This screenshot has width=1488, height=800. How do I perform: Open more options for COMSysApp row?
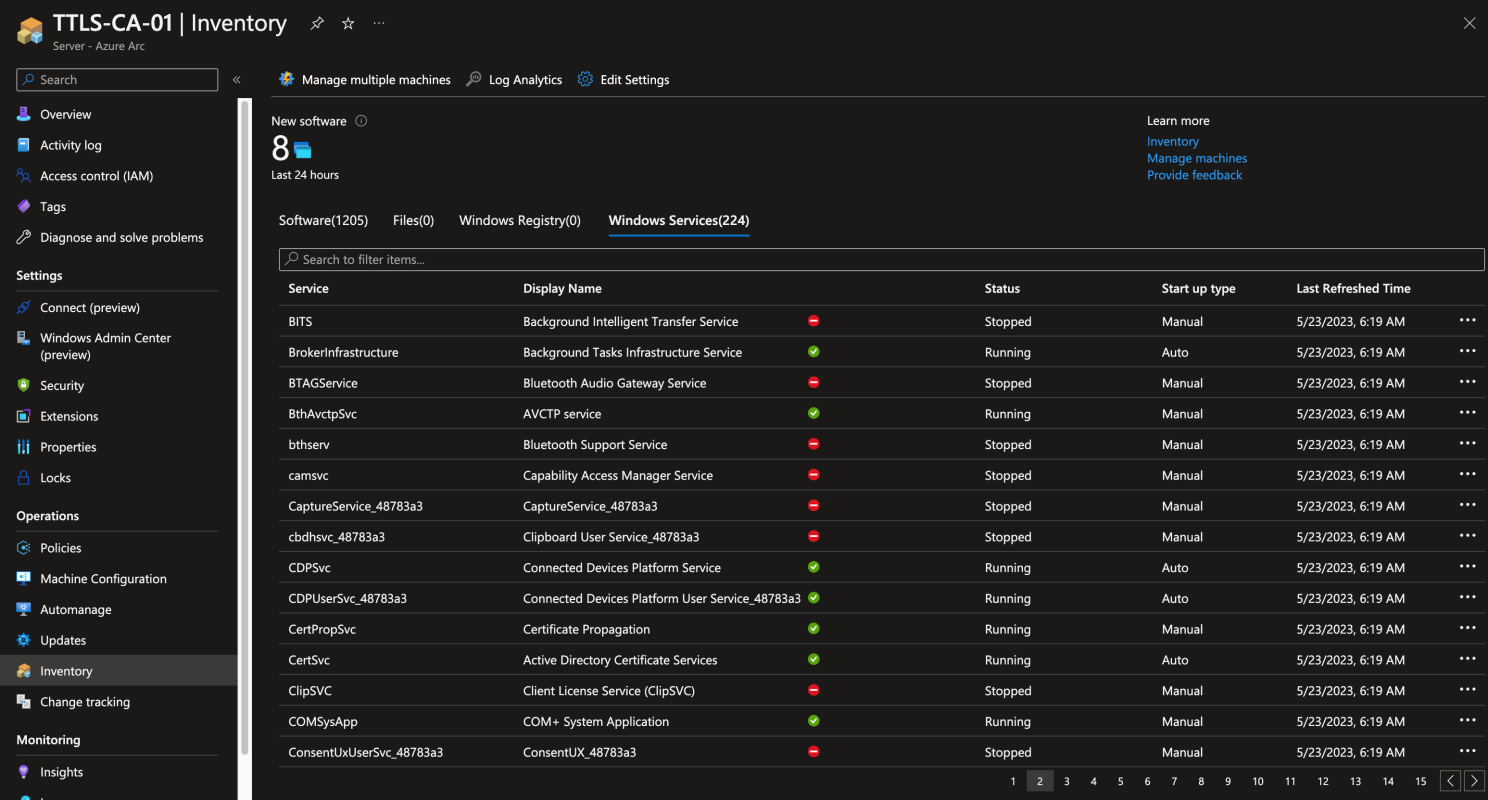point(1467,721)
